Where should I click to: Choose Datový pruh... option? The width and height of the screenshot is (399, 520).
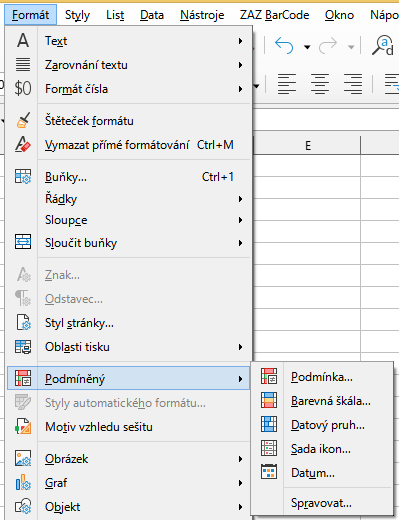[322, 425]
